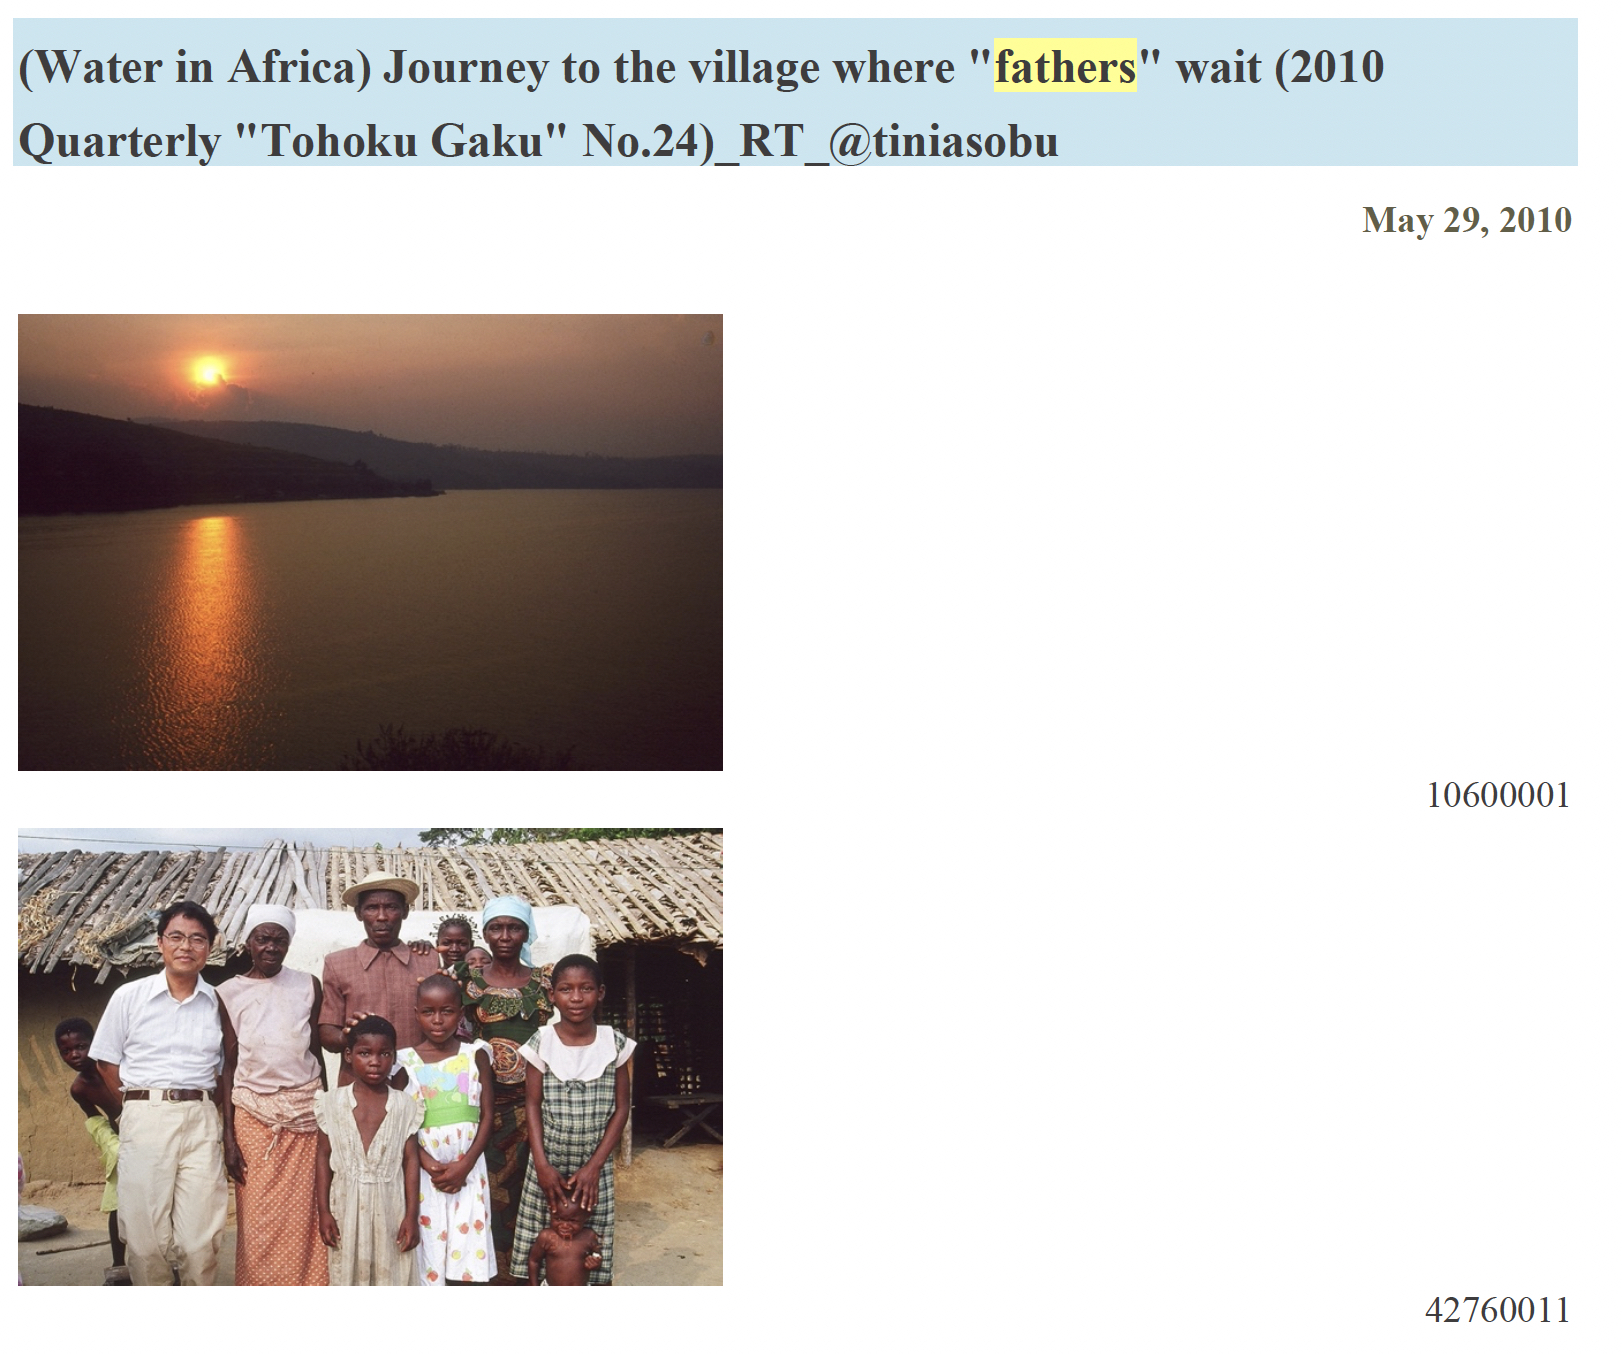This screenshot has width=1622, height=1354.
Task: Click the caption number 42760011
Action: tap(1497, 1310)
